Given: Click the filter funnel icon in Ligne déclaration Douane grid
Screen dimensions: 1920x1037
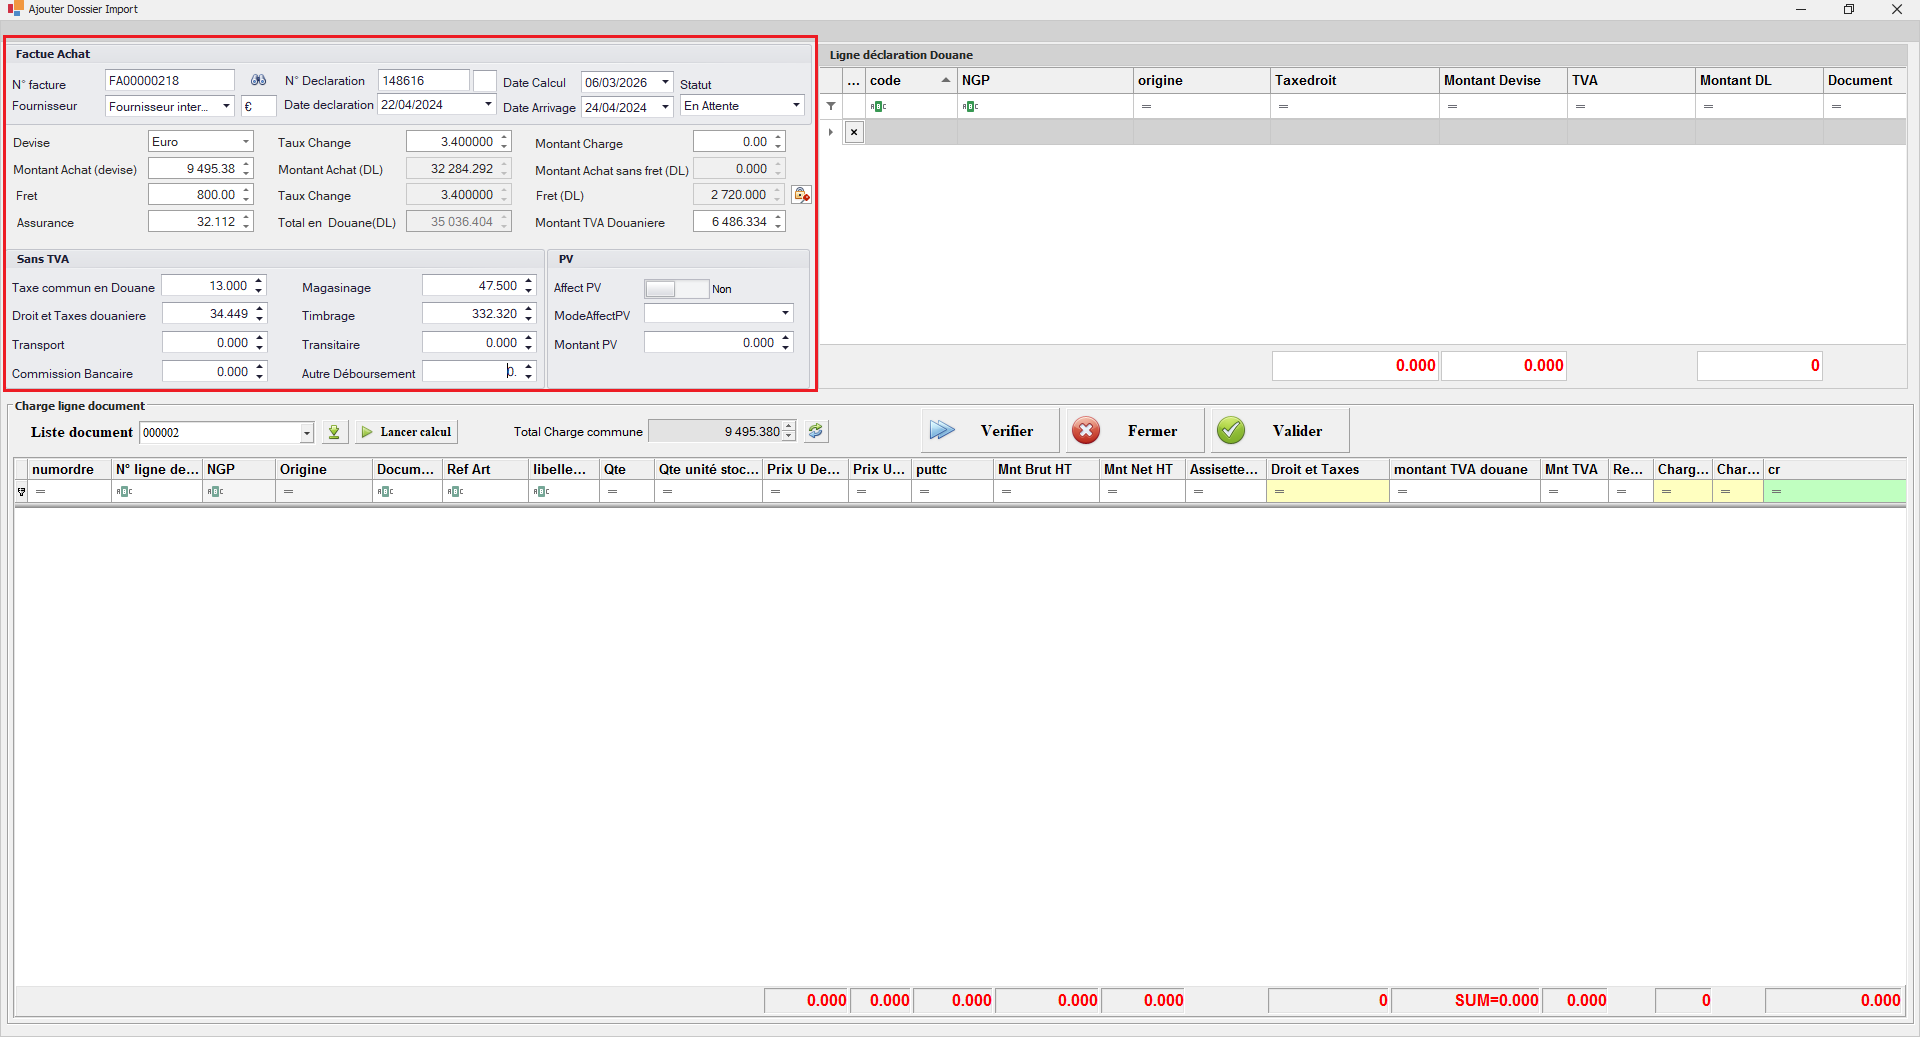Looking at the screenshot, I should (830, 106).
